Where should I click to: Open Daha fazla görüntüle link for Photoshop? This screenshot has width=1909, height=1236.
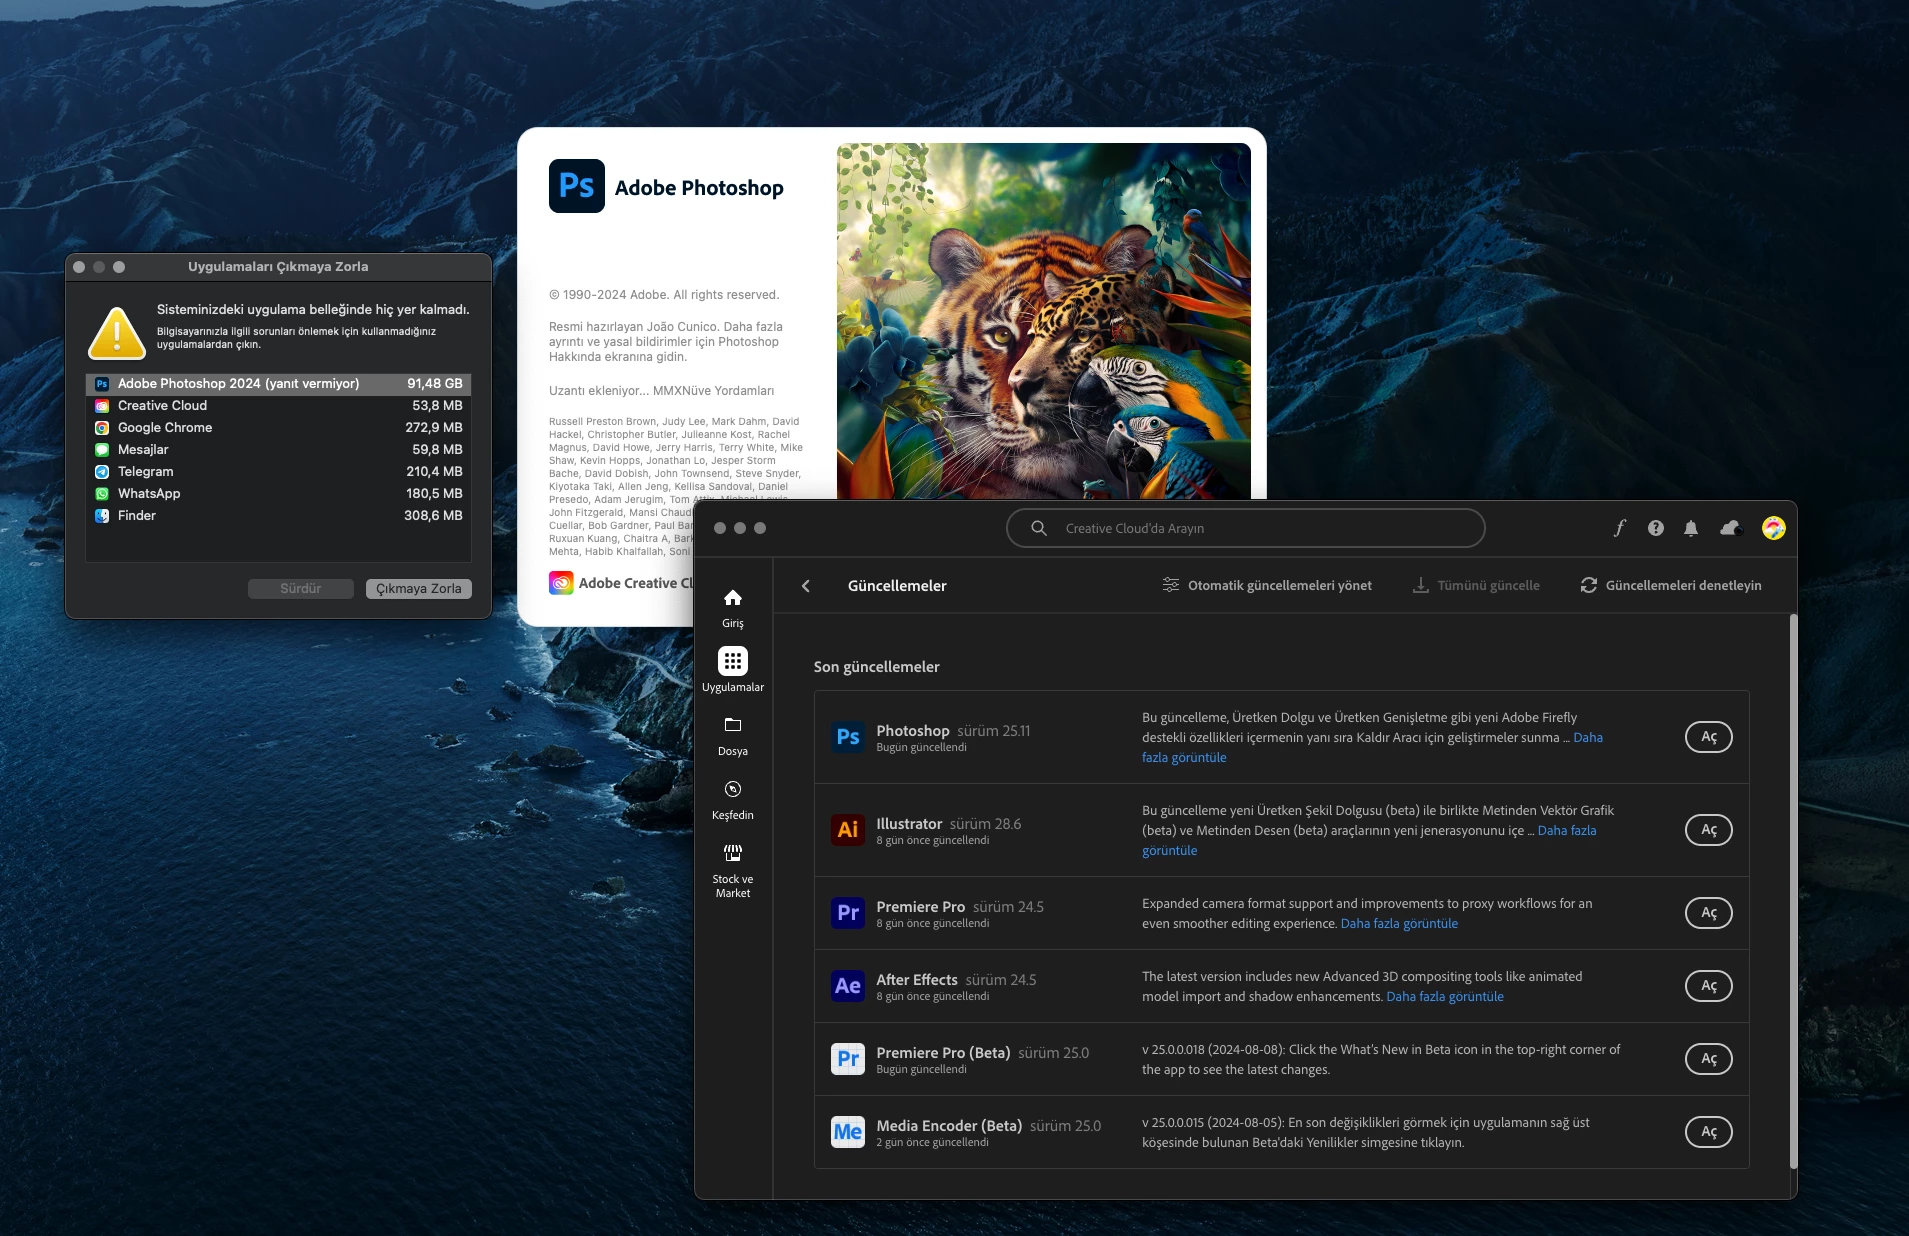pos(1184,758)
